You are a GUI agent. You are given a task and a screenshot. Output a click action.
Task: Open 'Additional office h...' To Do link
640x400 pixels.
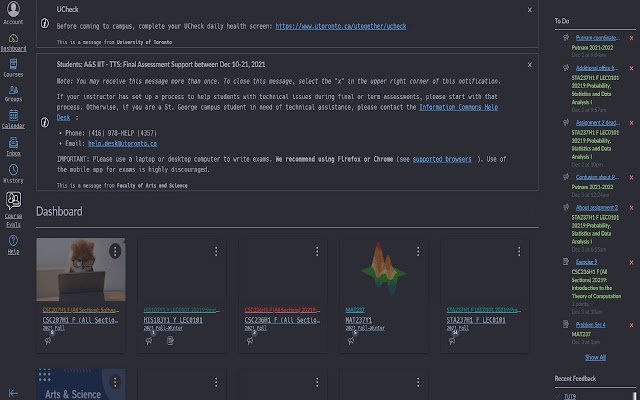pos(597,68)
